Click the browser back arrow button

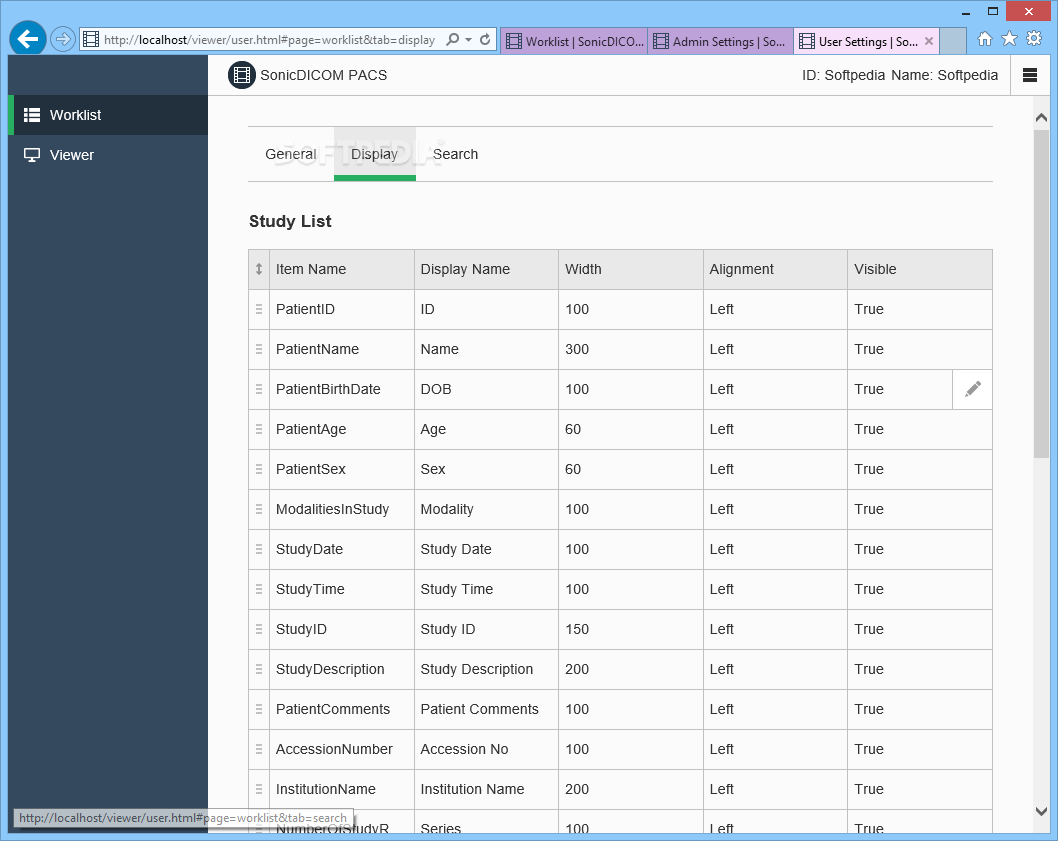point(28,39)
